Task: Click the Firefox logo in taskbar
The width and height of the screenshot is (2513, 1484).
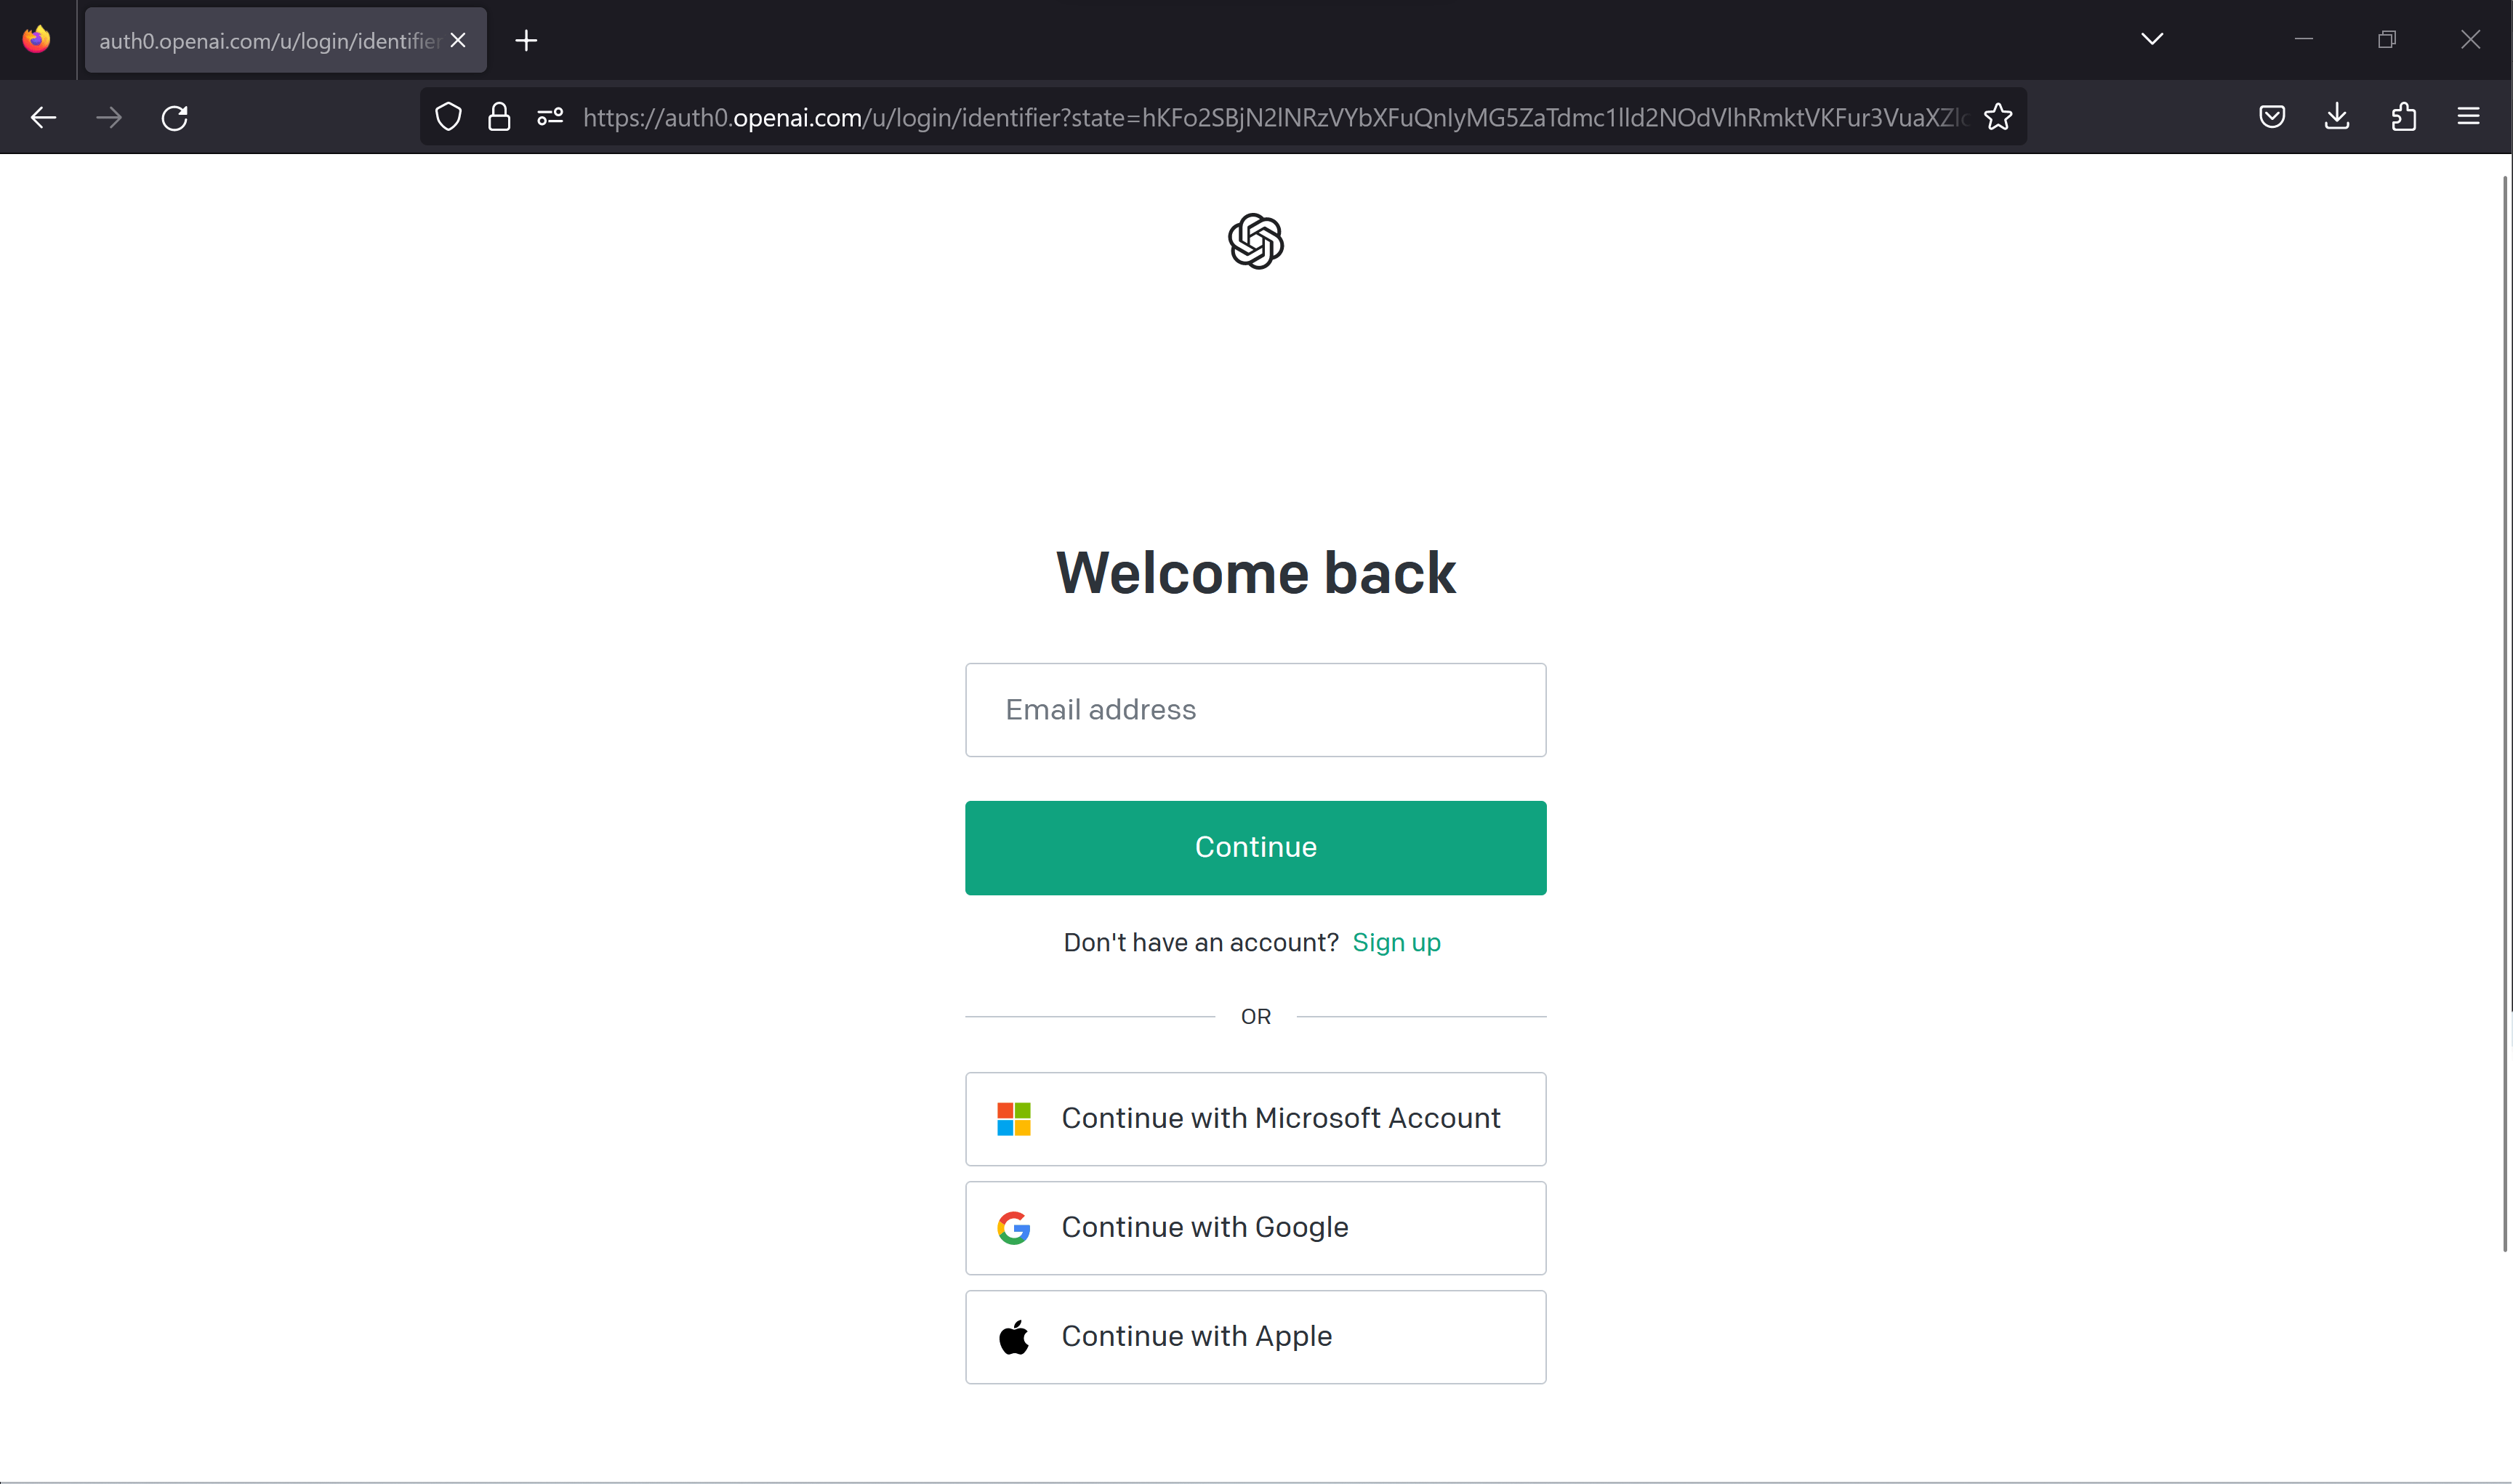Action: (36, 39)
